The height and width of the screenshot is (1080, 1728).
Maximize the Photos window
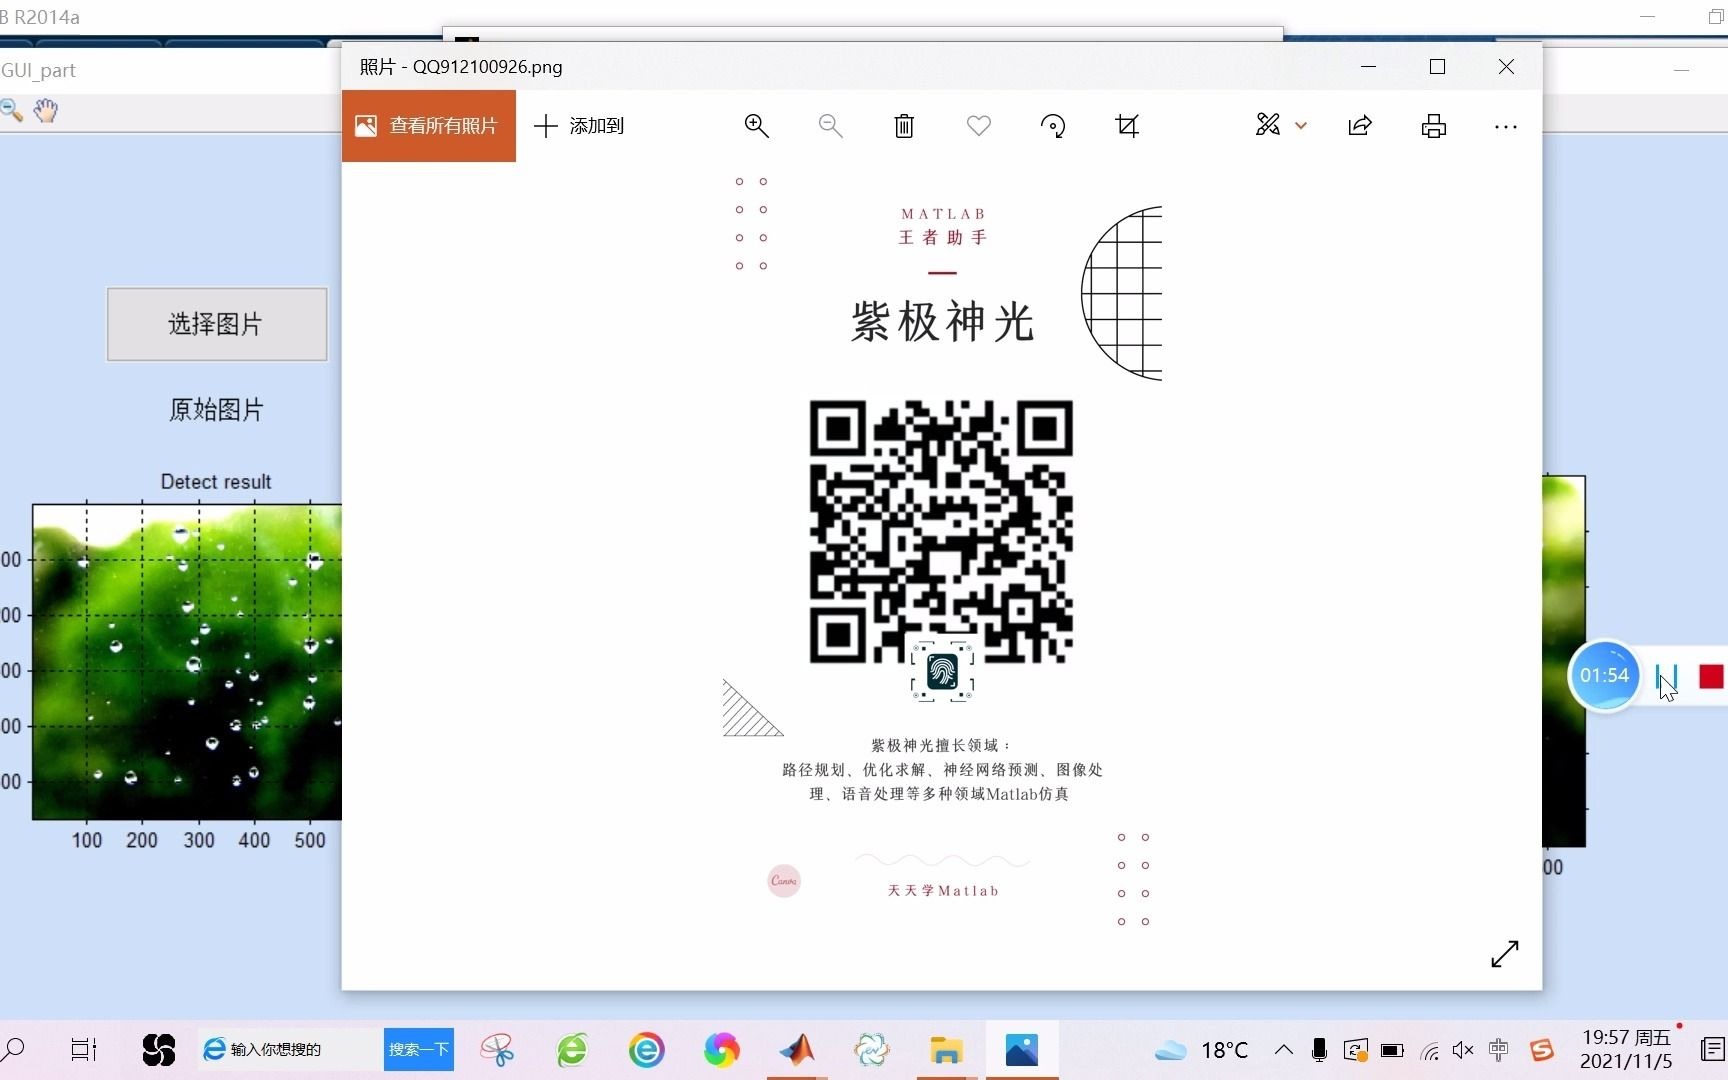[x=1437, y=67]
